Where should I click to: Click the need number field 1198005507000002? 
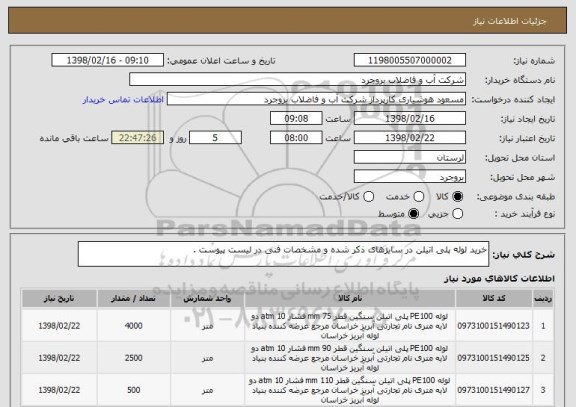pos(410,60)
